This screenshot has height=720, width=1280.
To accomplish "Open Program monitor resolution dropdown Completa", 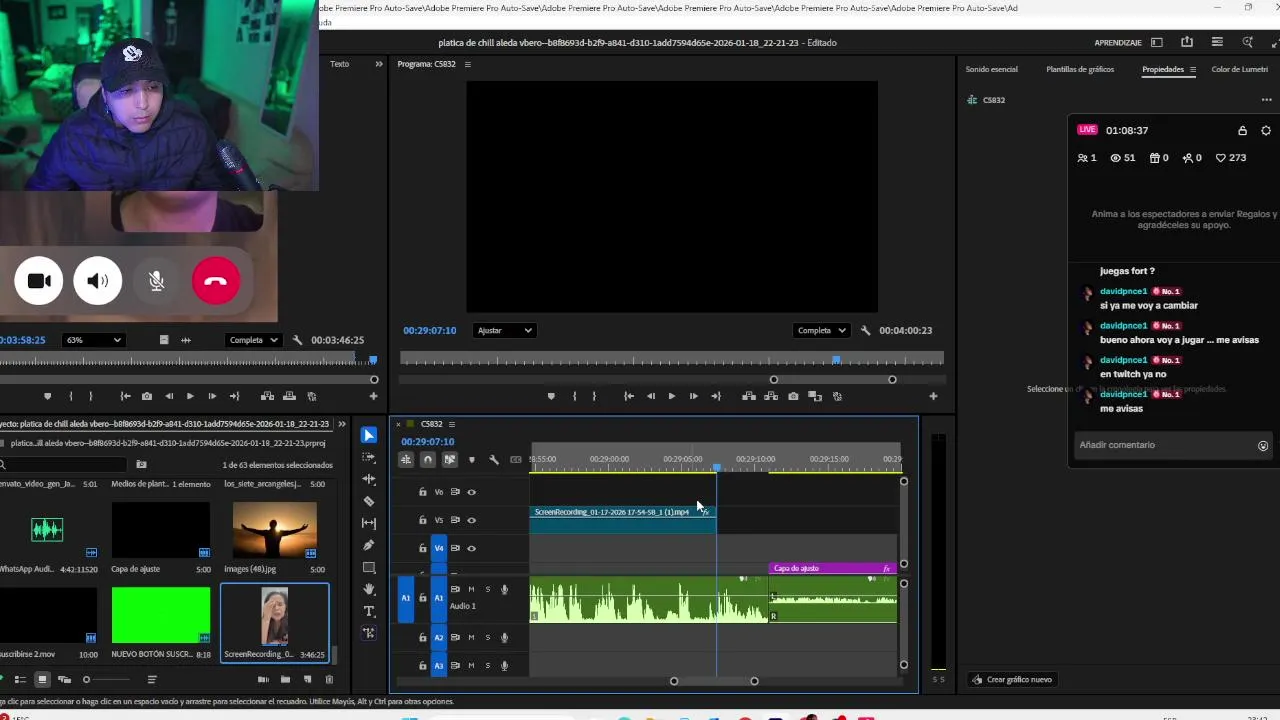I will pyautogui.click(x=822, y=330).
